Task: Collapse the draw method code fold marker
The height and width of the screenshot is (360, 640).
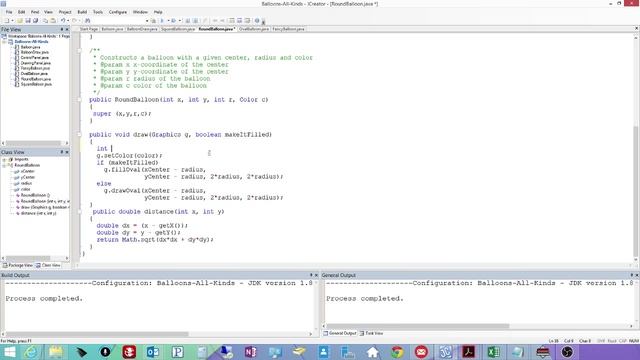Action: coord(79,134)
